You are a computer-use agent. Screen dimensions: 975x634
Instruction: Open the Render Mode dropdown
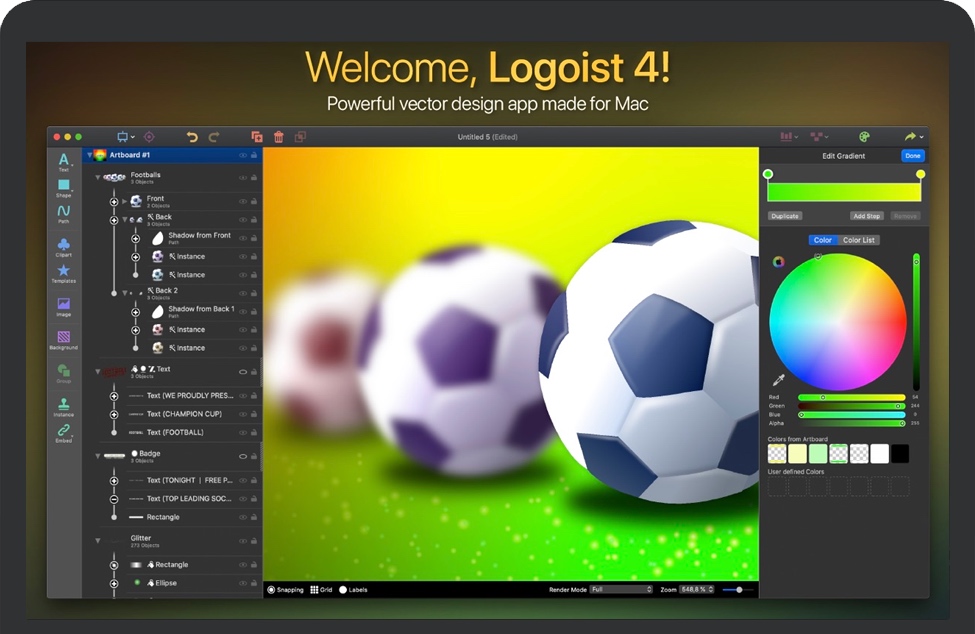click(x=621, y=589)
